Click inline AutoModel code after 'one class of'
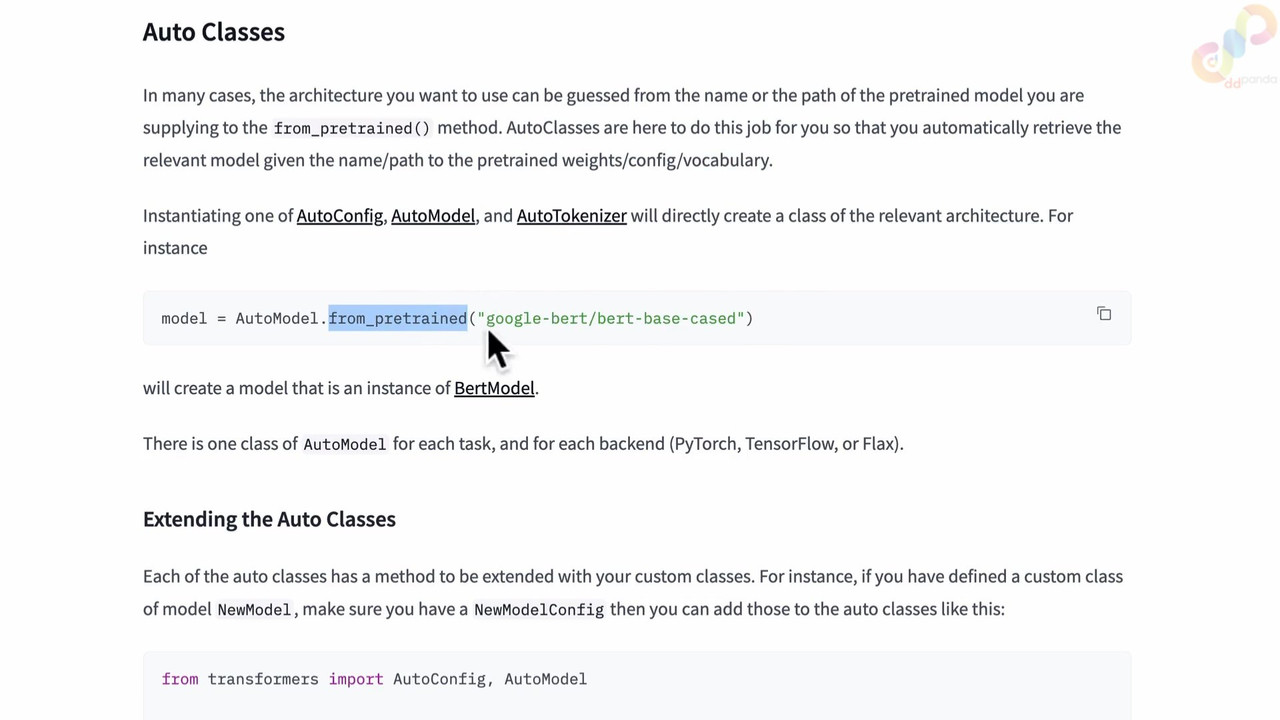Screen dimensions: 1280x720 [344, 444]
